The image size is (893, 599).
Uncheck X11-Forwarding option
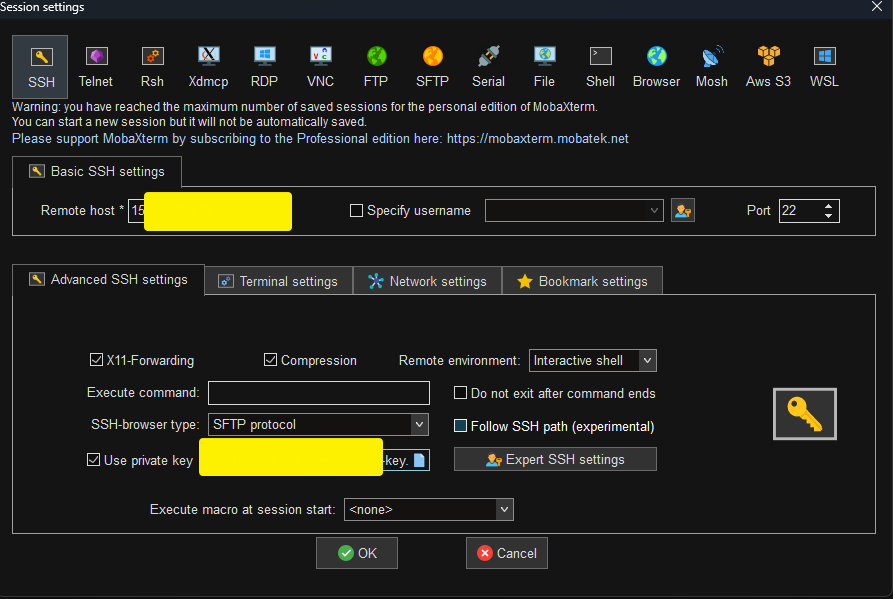96,360
